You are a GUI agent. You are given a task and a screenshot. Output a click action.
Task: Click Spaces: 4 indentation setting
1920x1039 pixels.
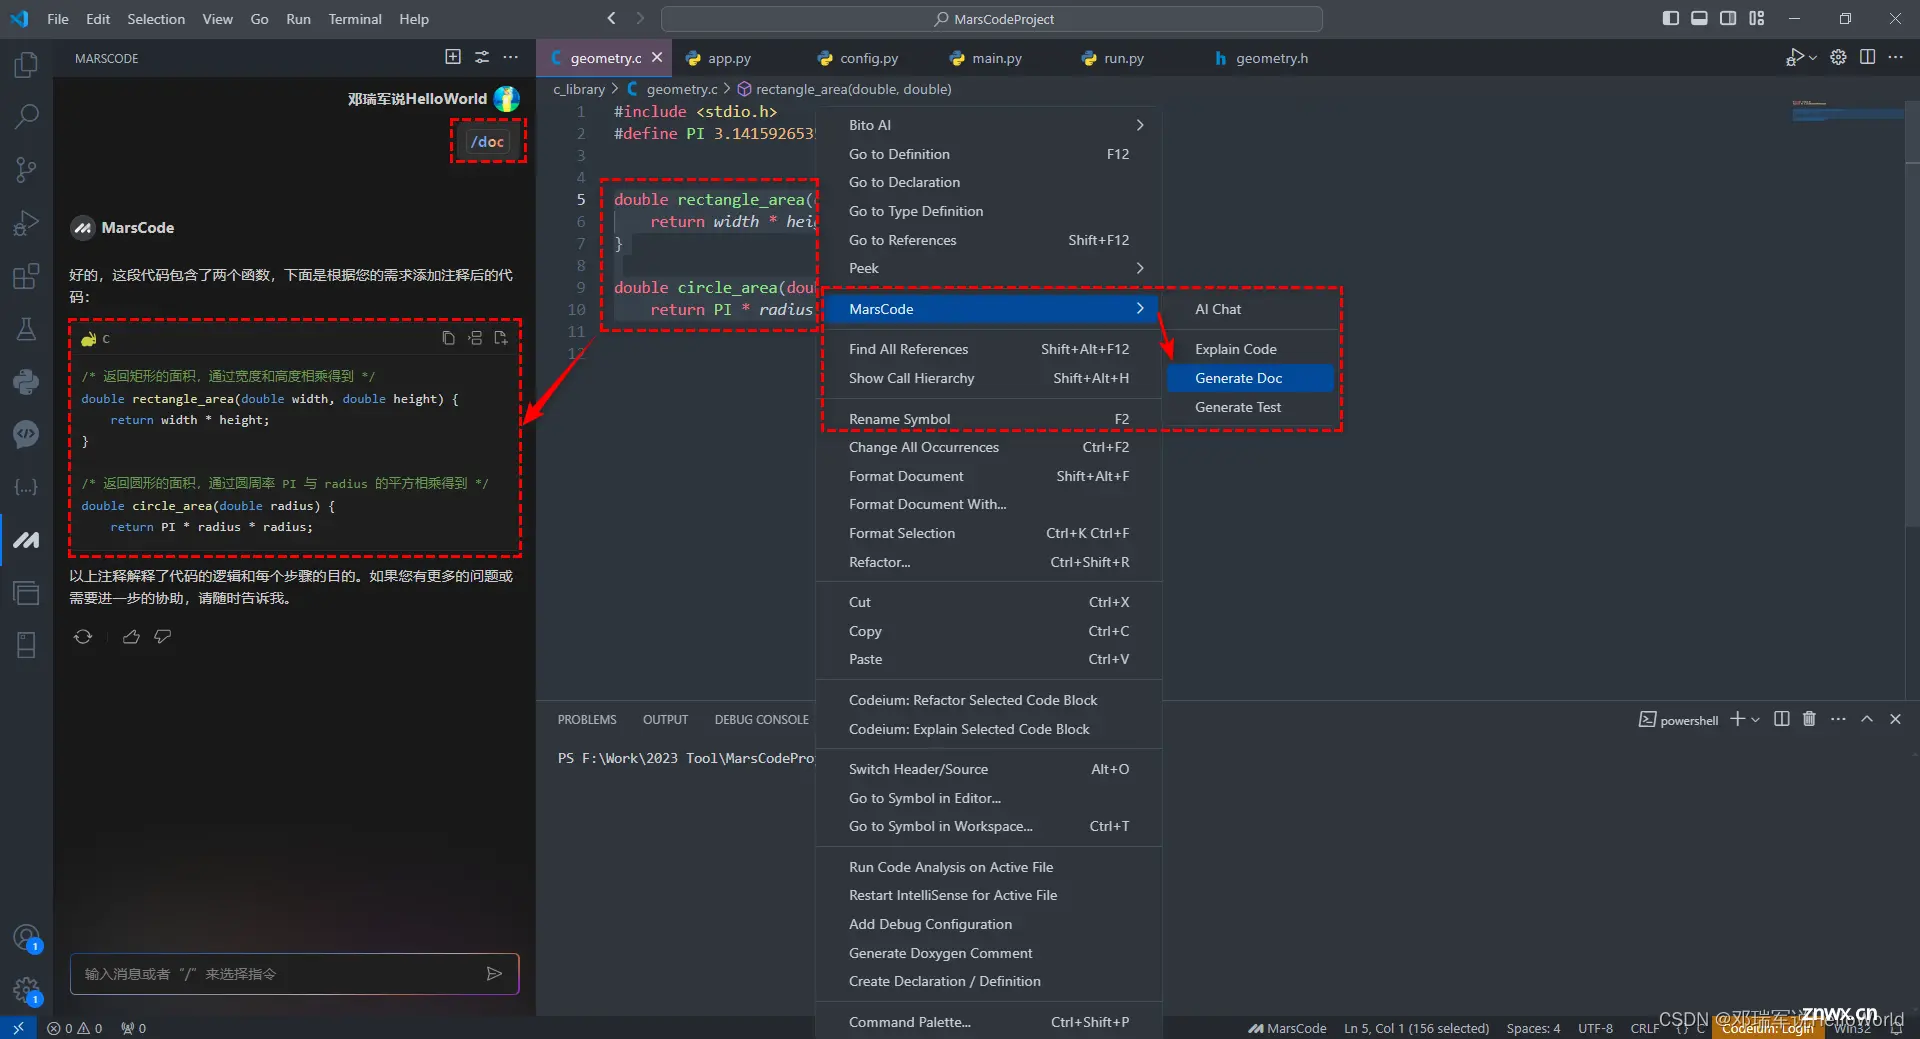coord(1533,1028)
